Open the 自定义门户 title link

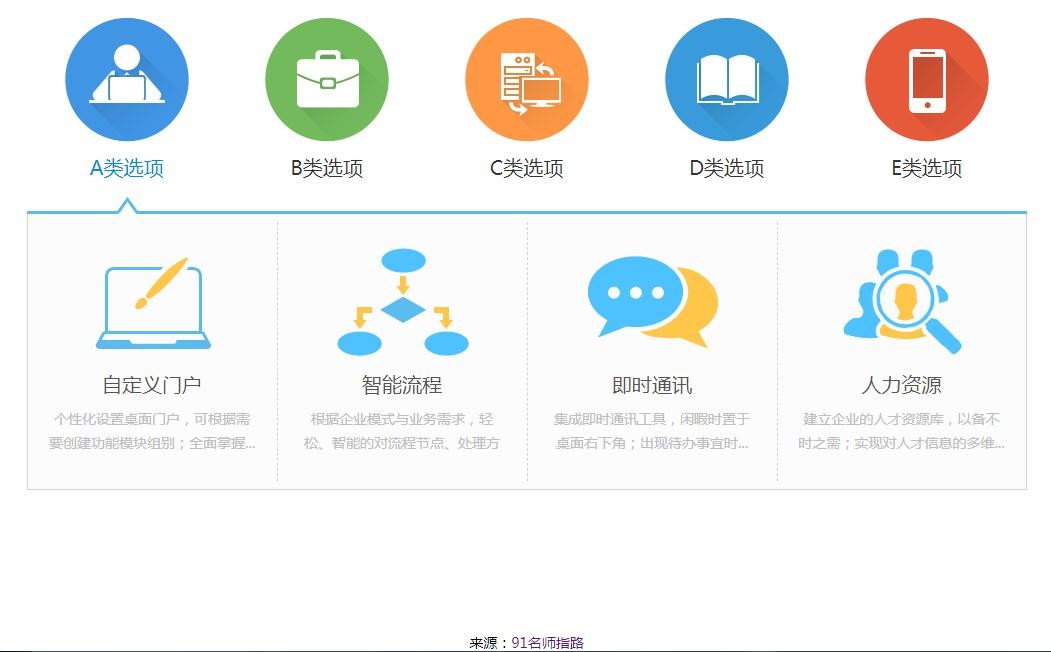click(152, 385)
